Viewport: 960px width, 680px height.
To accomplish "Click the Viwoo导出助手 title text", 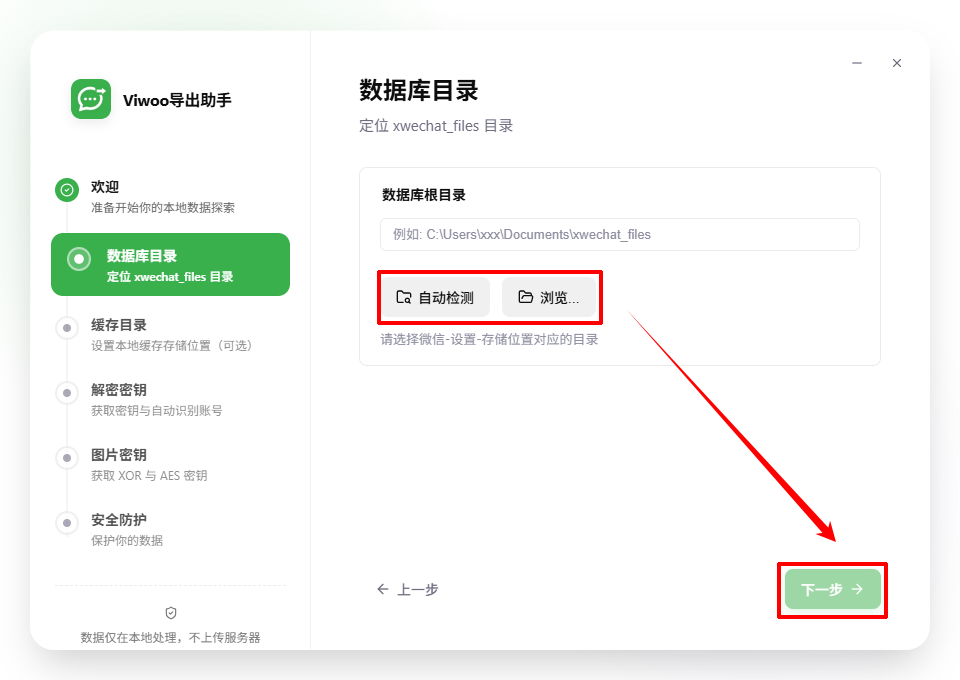I will (x=177, y=100).
